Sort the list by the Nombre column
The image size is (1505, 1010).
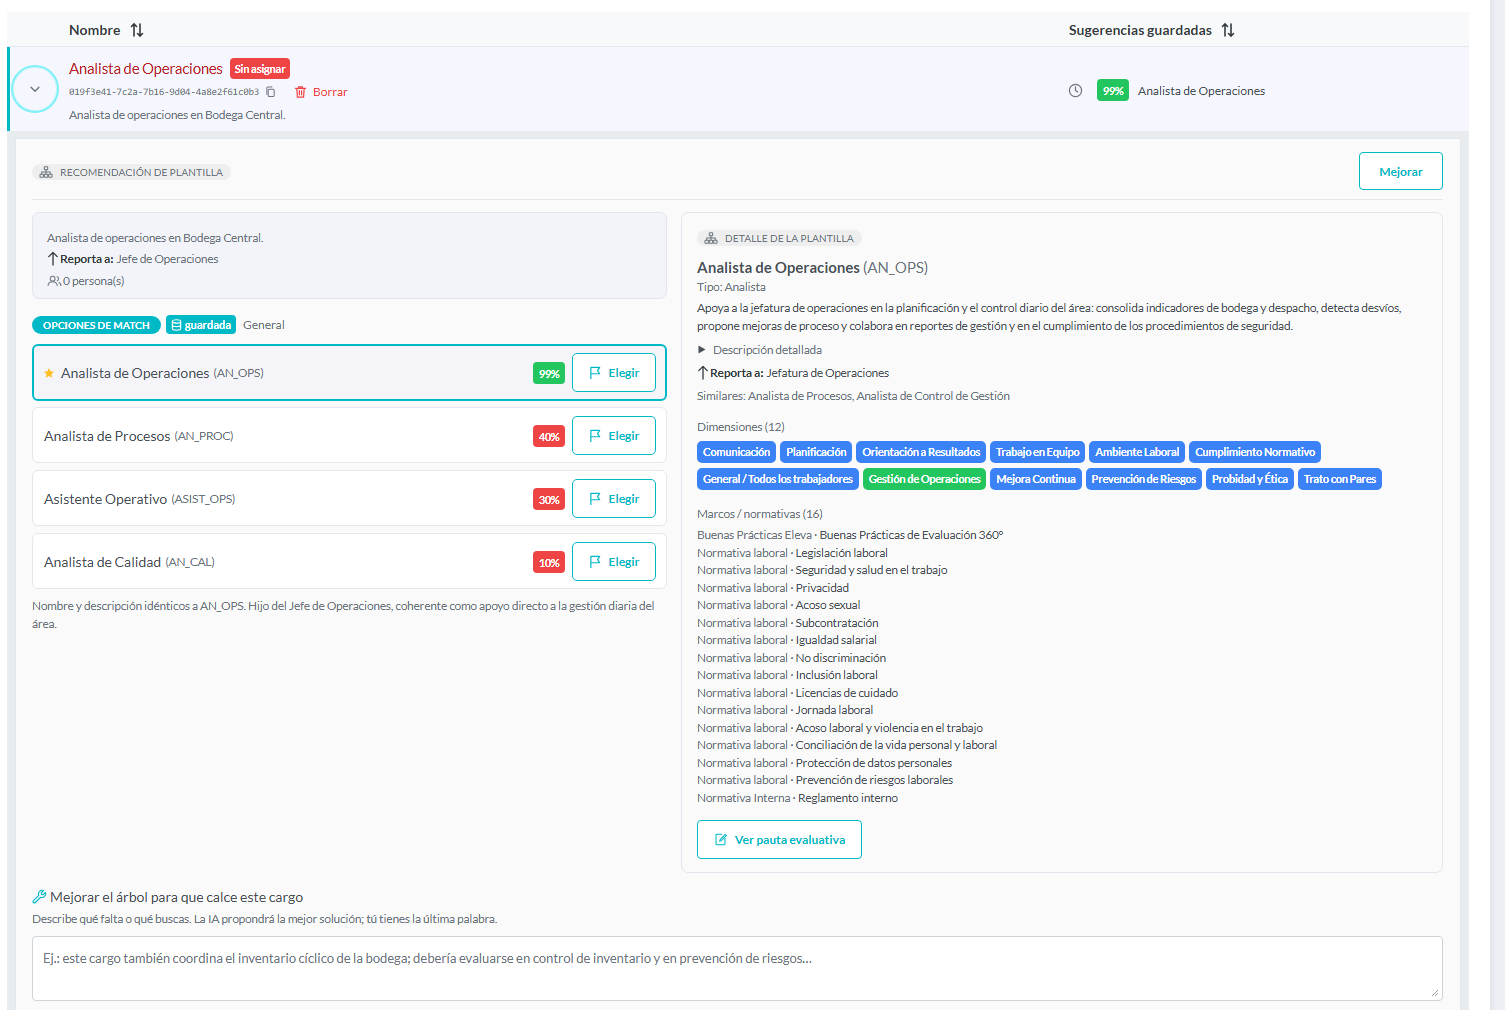137,30
